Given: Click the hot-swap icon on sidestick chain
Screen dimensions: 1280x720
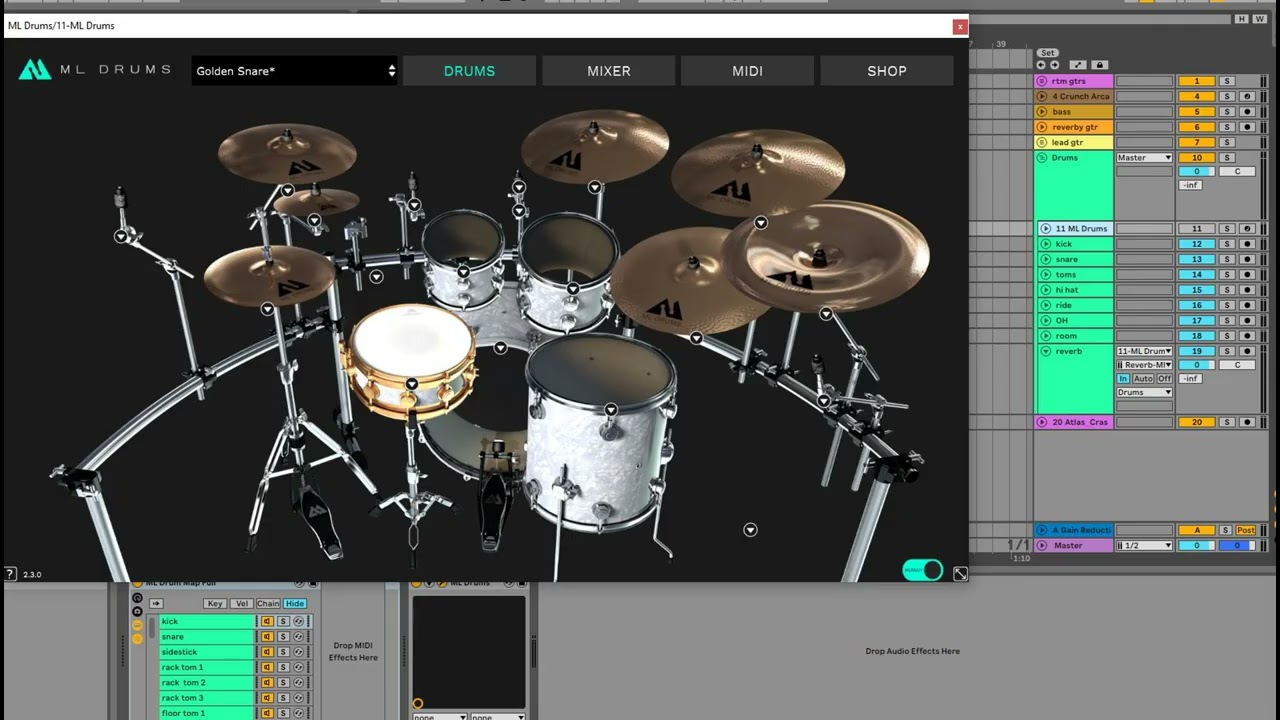Looking at the screenshot, I should point(298,652).
